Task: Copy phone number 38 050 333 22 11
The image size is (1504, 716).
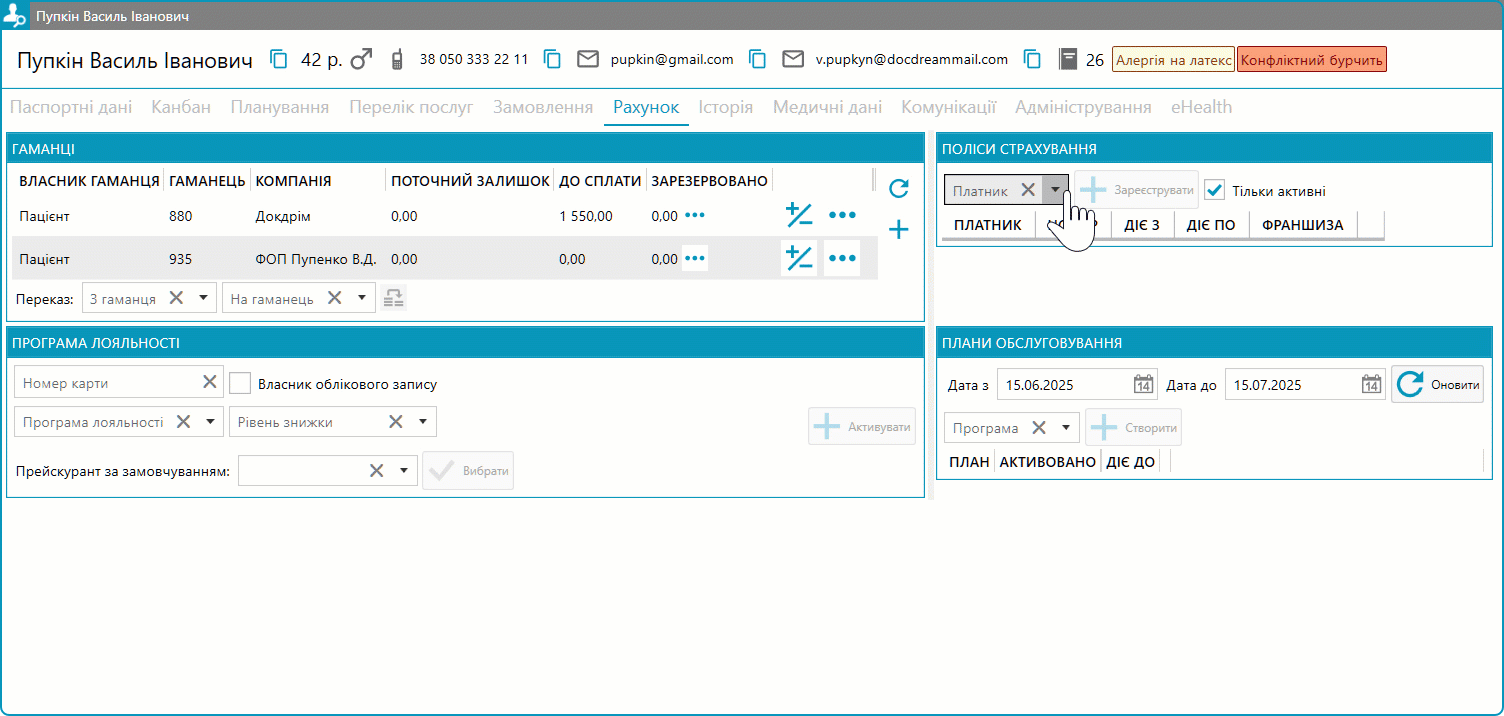Action: (x=552, y=59)
